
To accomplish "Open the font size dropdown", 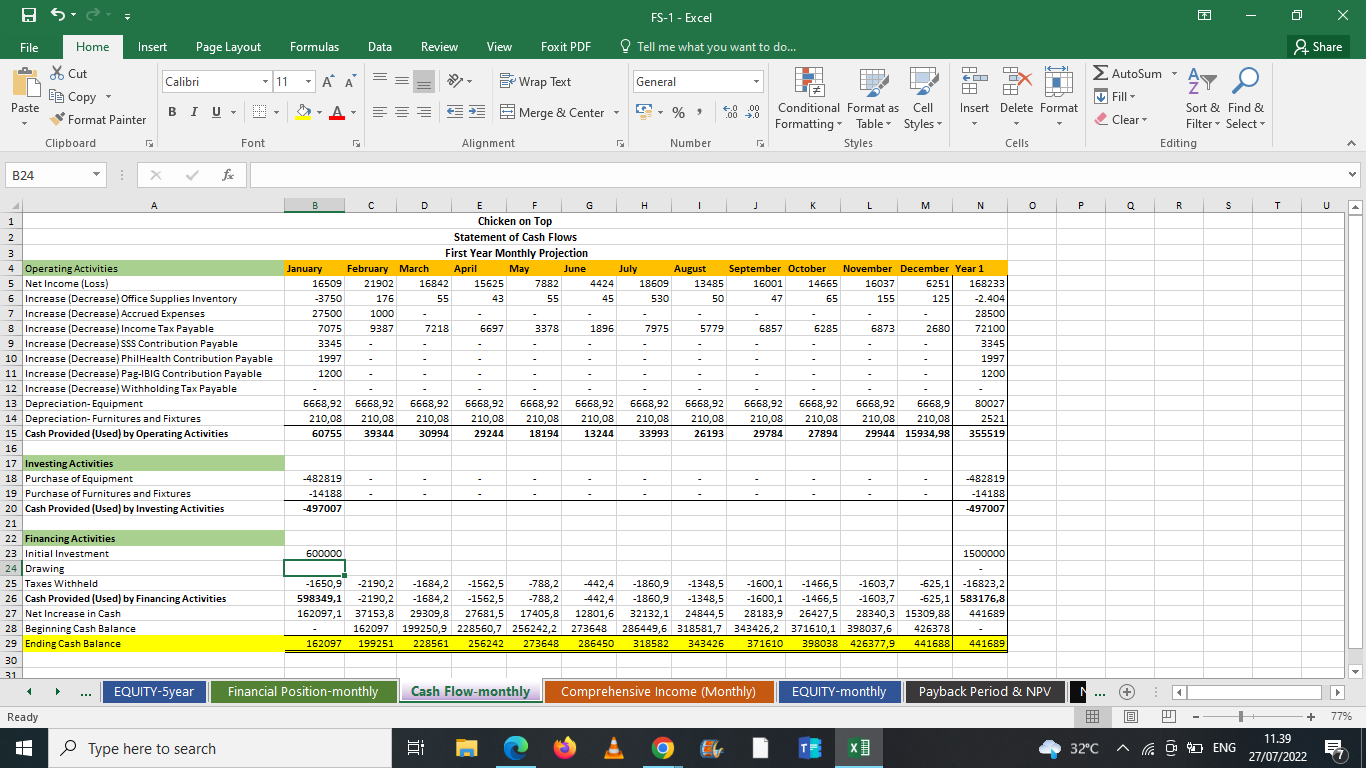I will click(308, 82).
